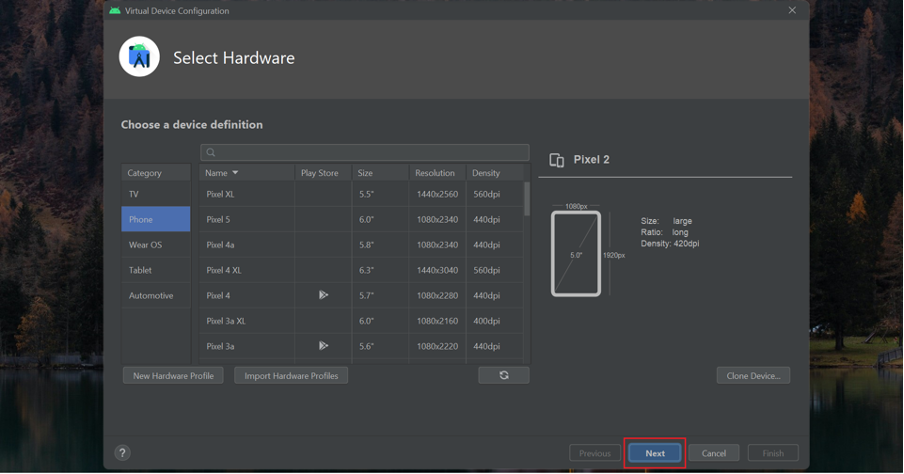Click the 5.8" size cell

[x=366, y=244]
